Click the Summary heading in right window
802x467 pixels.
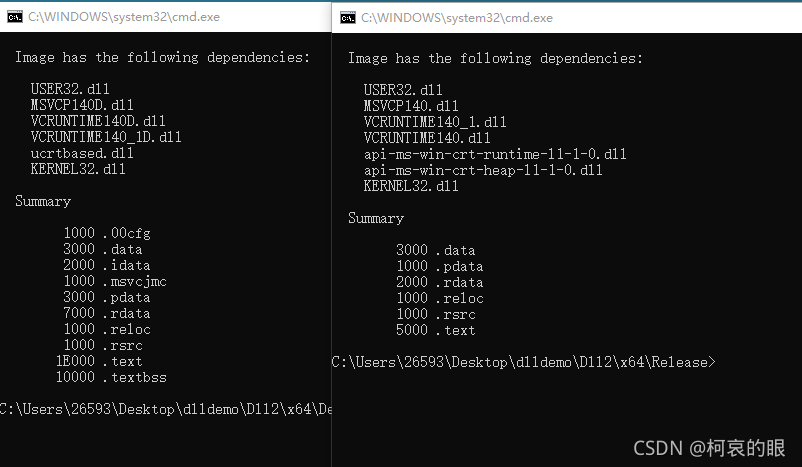point(376,218)
